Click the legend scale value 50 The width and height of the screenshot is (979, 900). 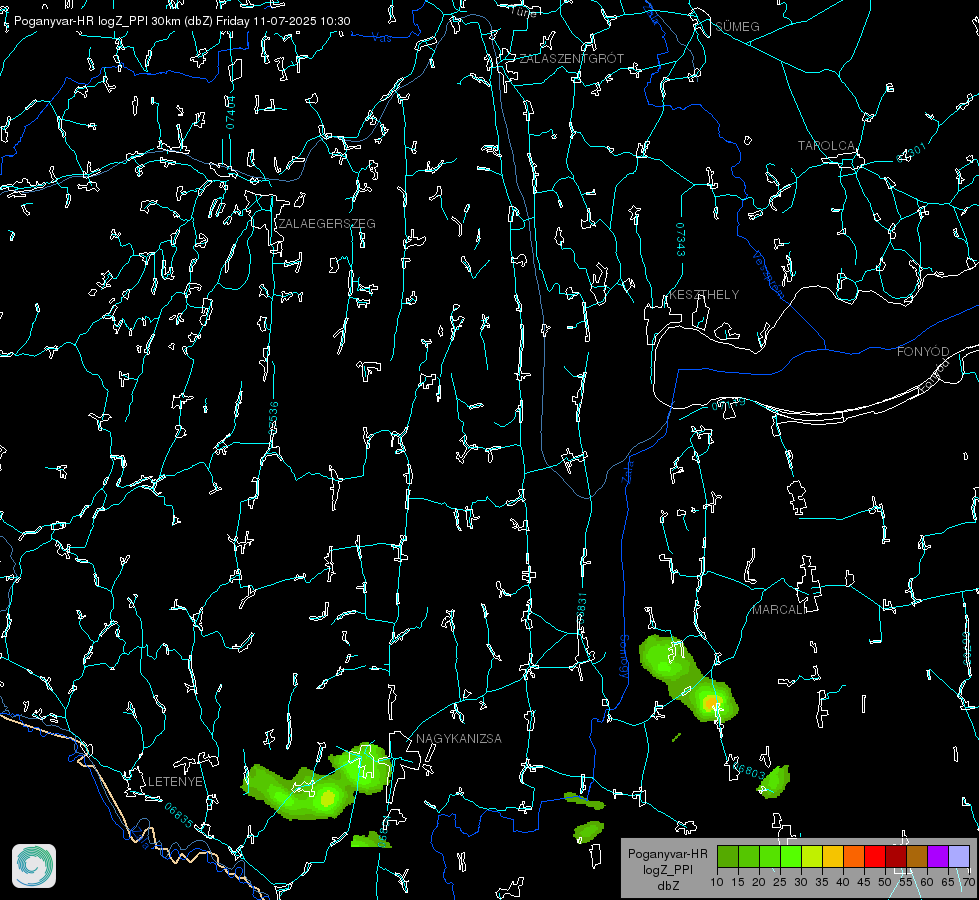click(x=885, y=882)
